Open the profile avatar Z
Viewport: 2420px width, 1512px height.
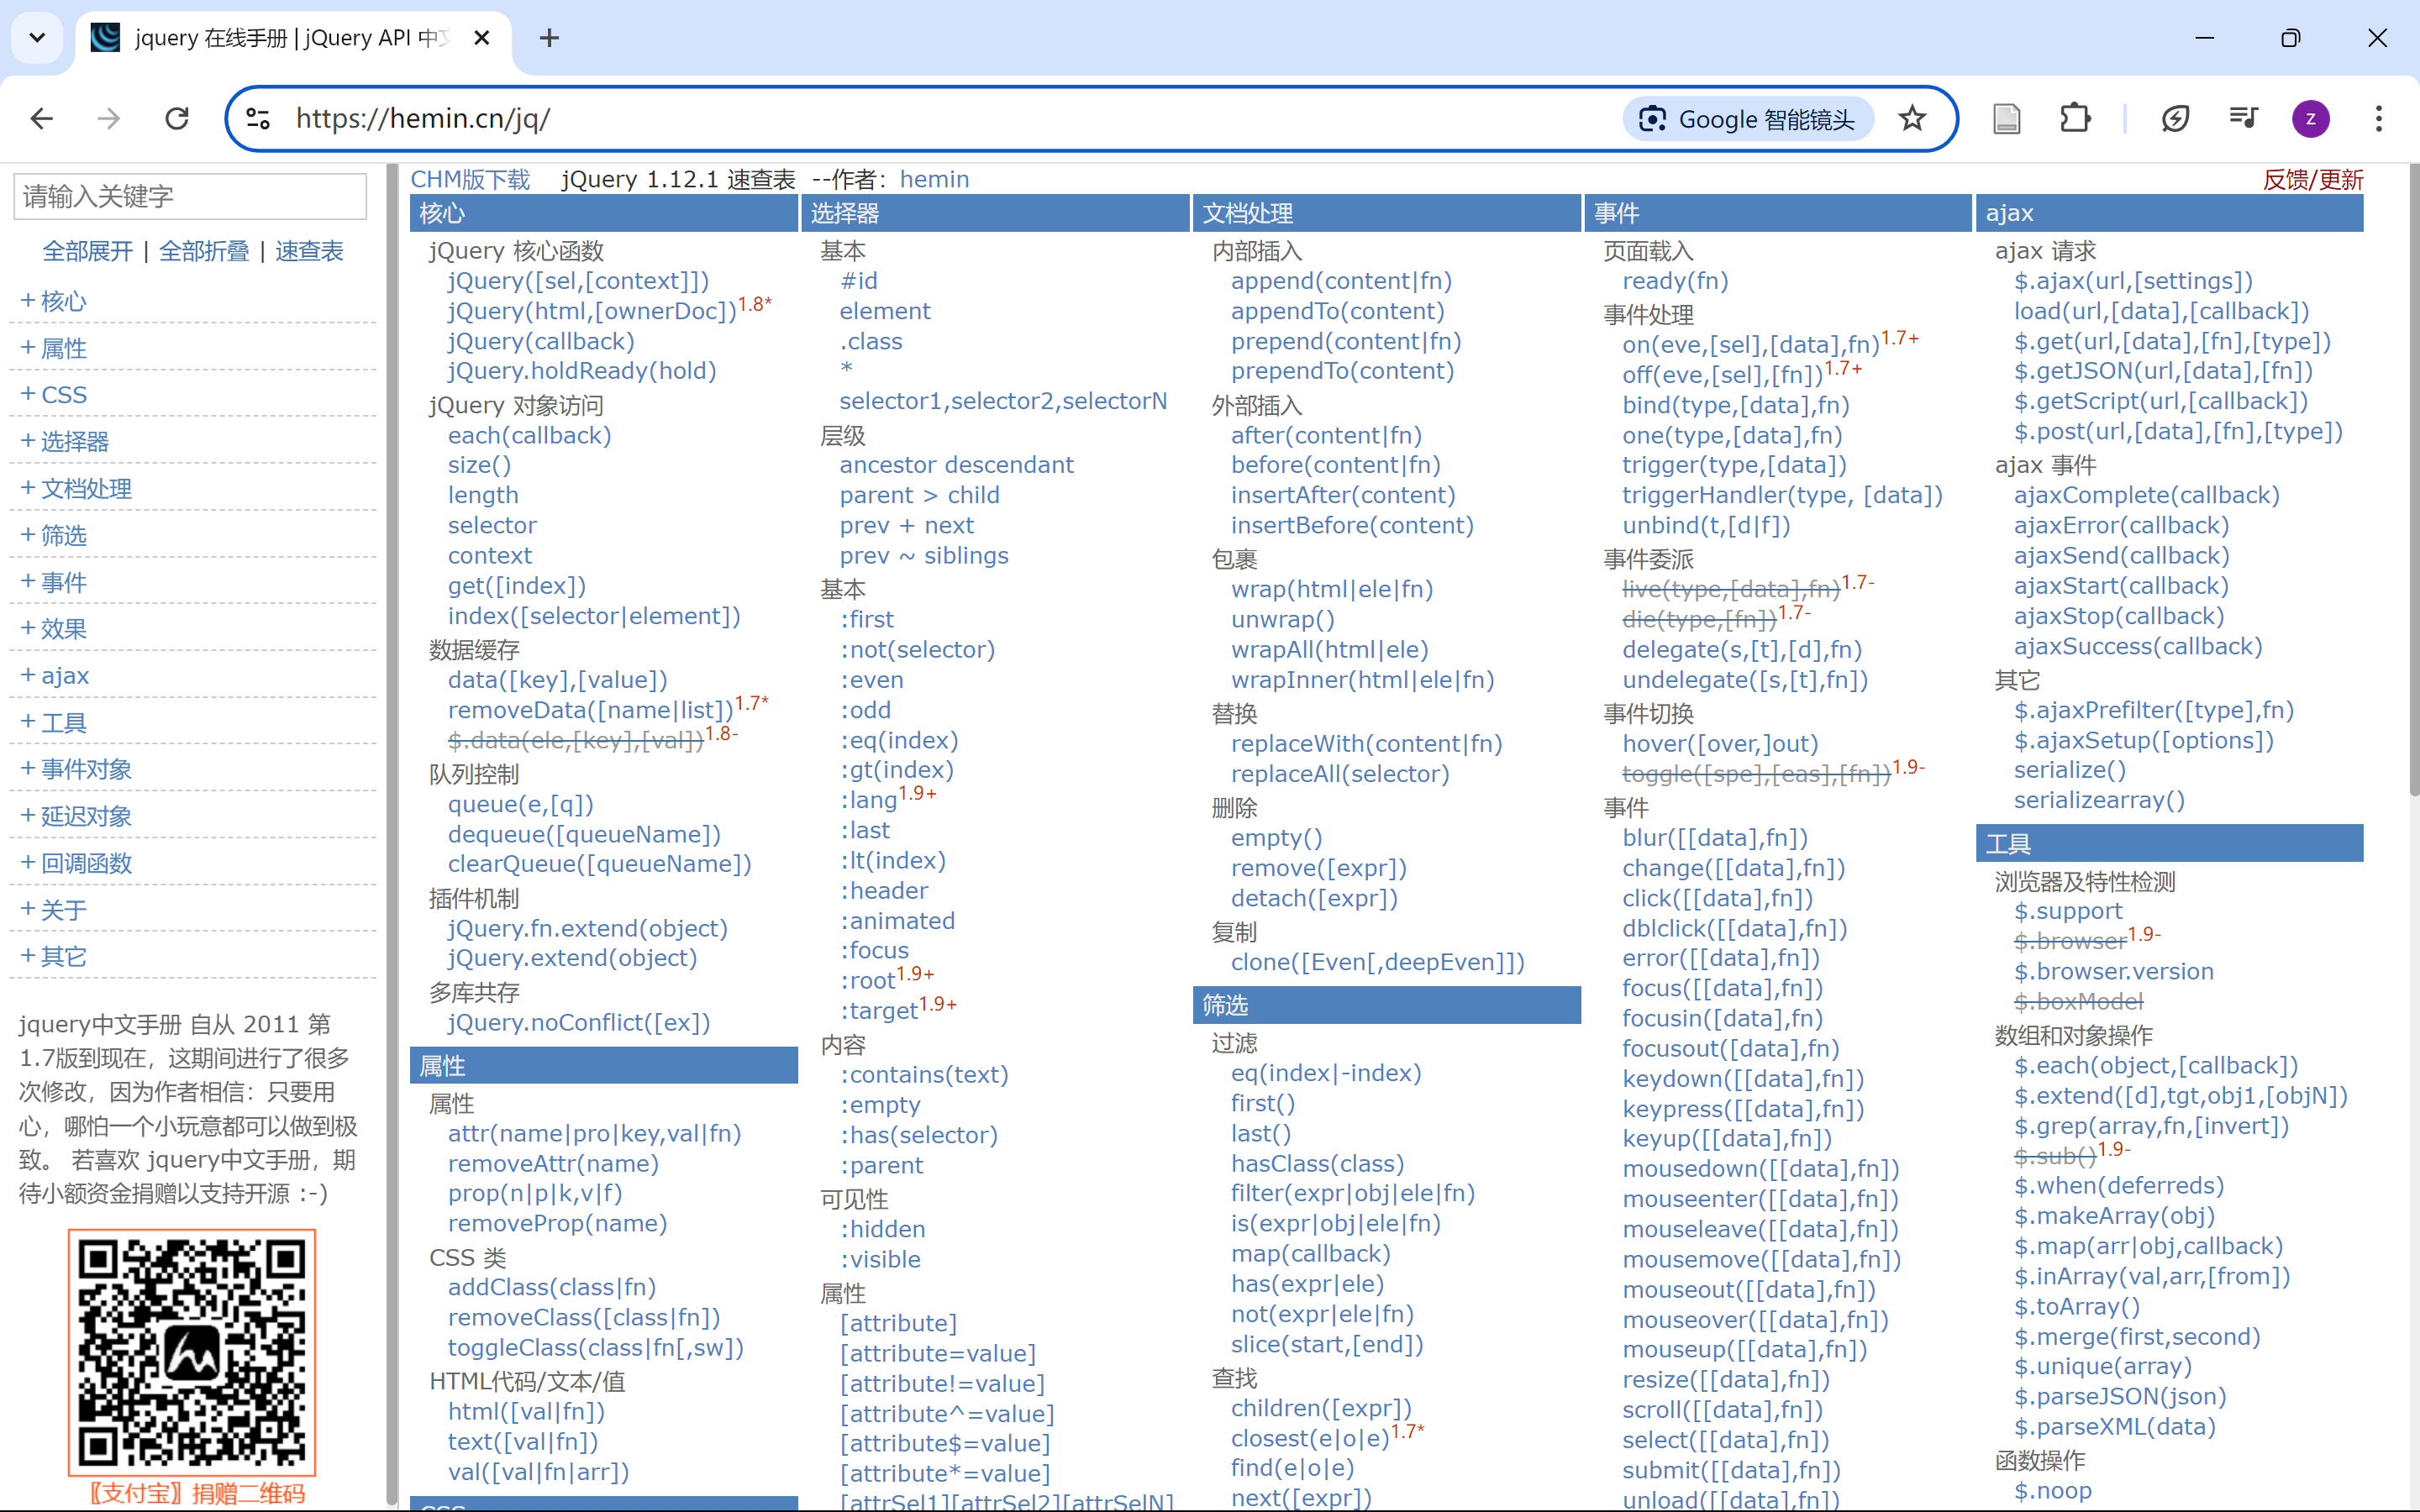pos(2310,119)
